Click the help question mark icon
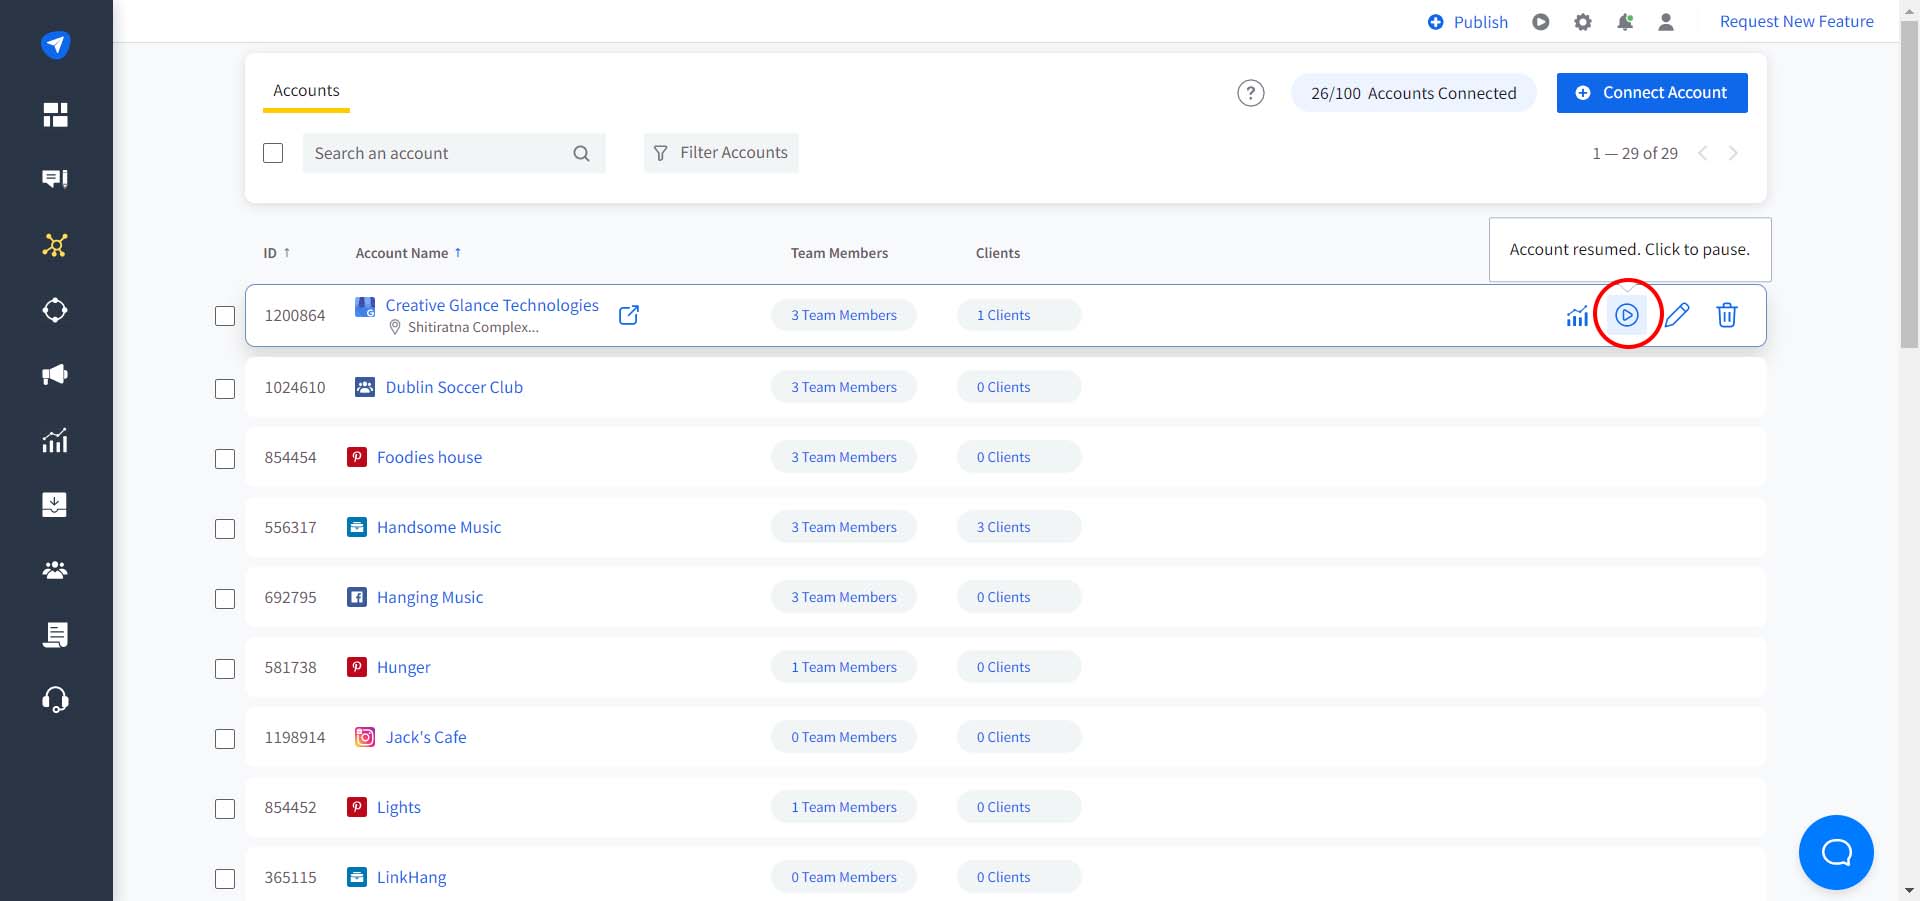This screenshot has height=901, width=1920. pyautogui.click(x=1250, y=93)
